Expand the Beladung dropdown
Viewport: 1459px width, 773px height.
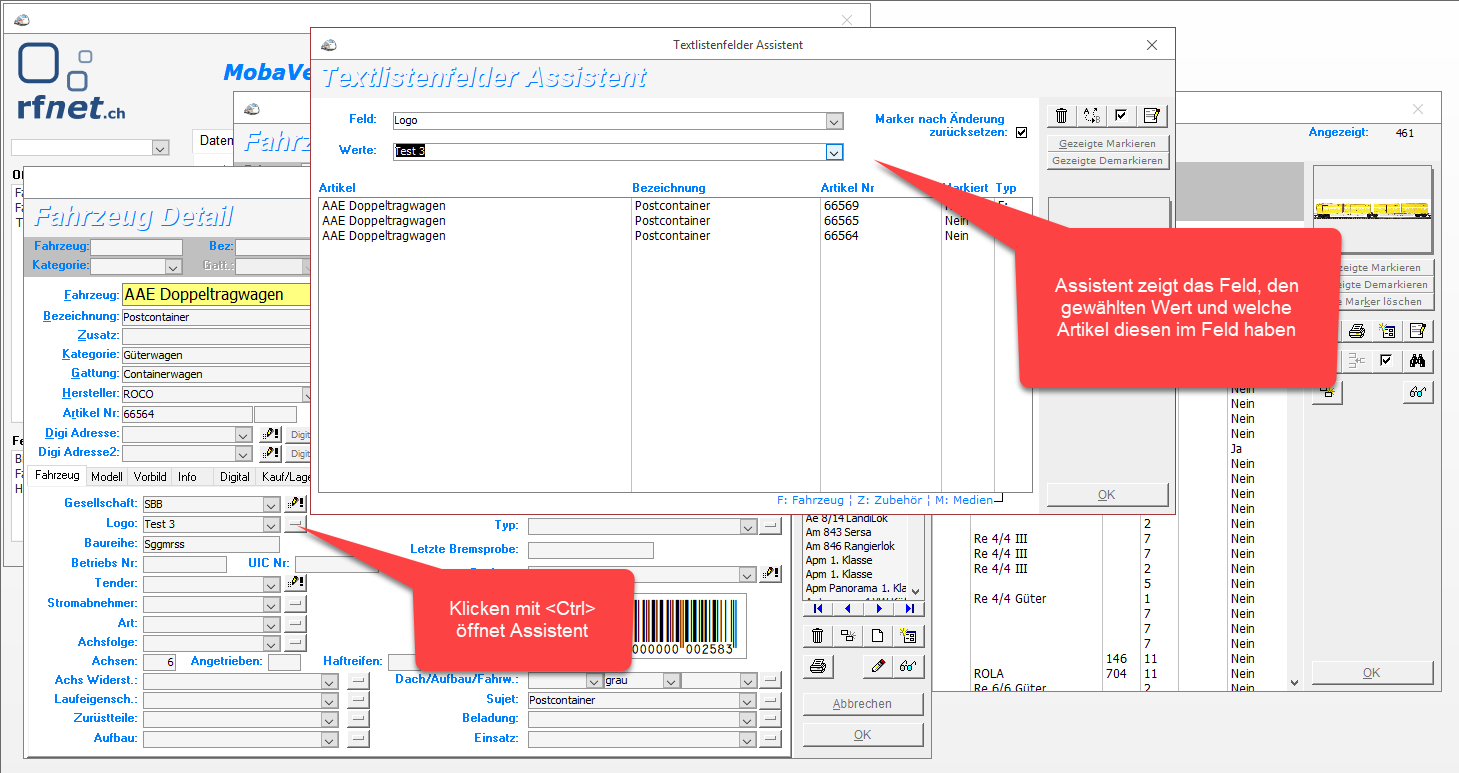click(x=748, y=719)
